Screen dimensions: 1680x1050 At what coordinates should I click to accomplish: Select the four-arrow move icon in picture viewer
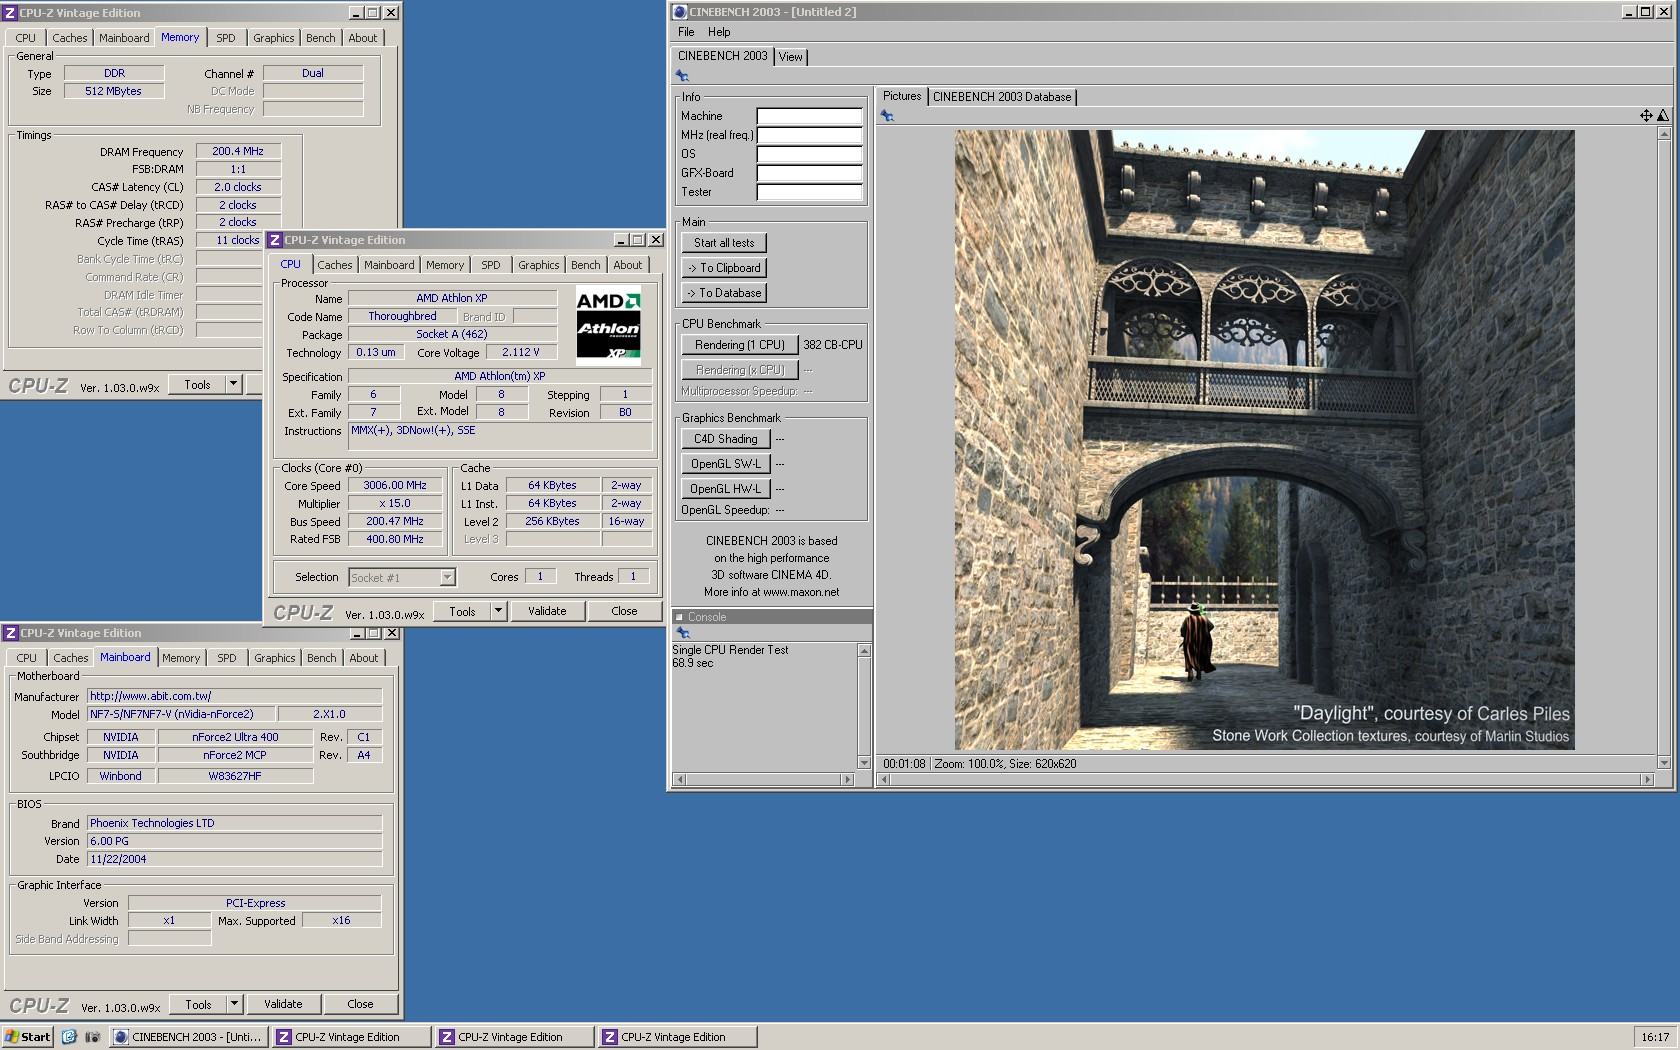click(x=1646, y=116)
